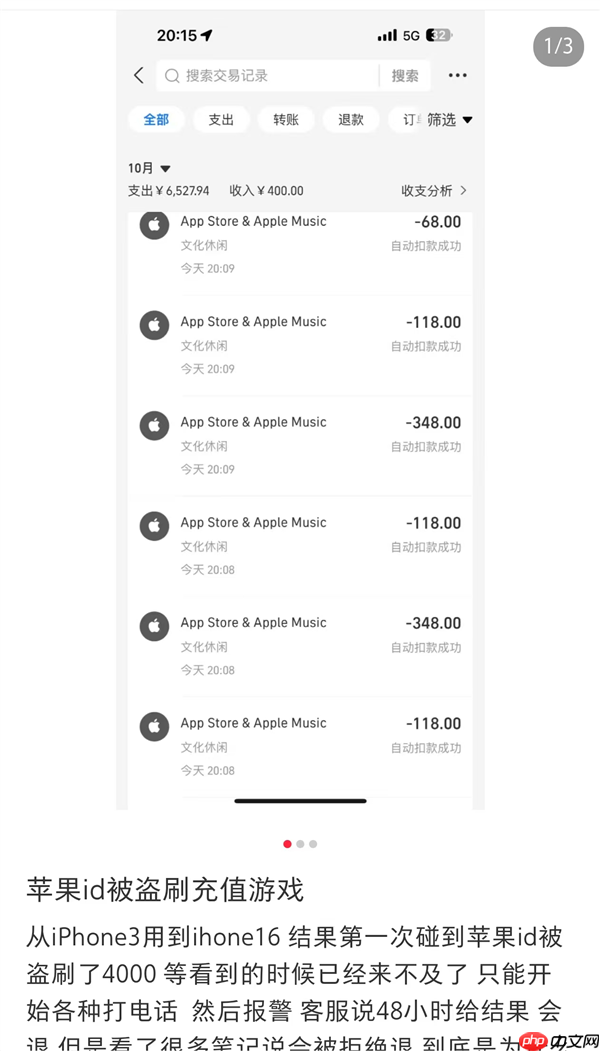600x1051 pixels.
Task: Tap the Apple icon on the -348.00 transaction
Action: [153, 426]
